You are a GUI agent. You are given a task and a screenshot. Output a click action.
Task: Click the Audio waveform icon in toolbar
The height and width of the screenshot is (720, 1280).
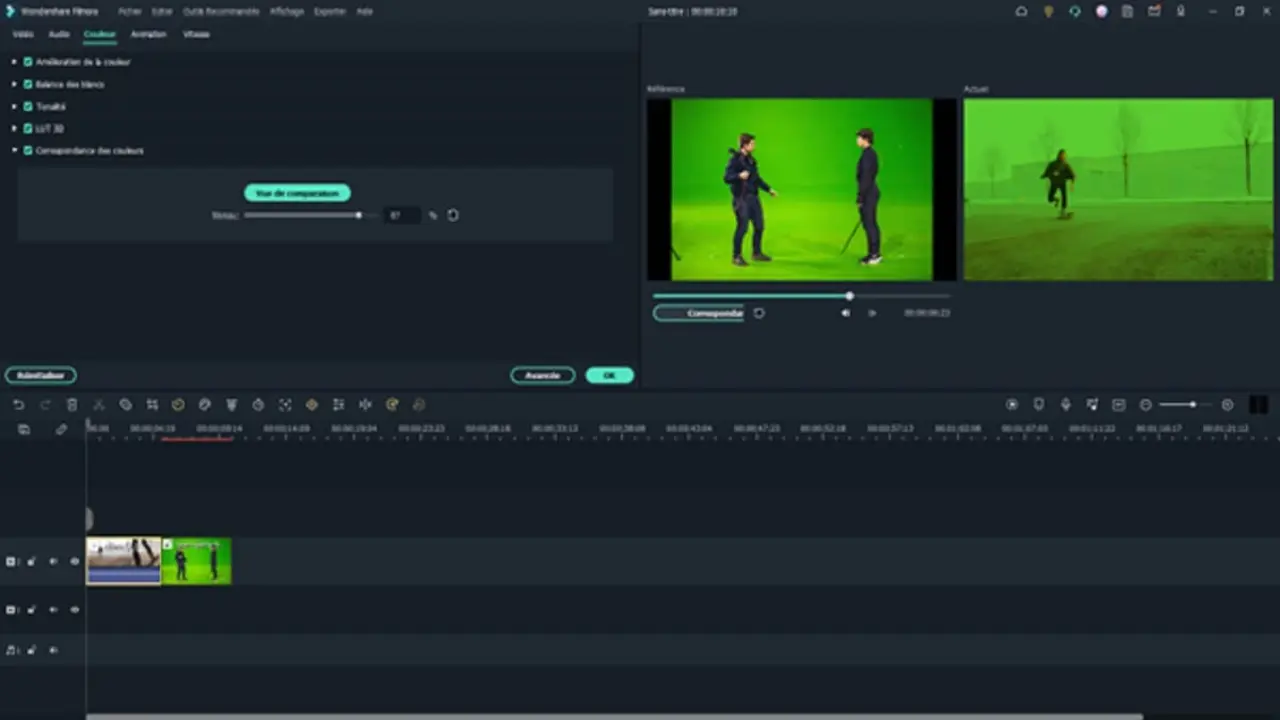coord(365,405)
